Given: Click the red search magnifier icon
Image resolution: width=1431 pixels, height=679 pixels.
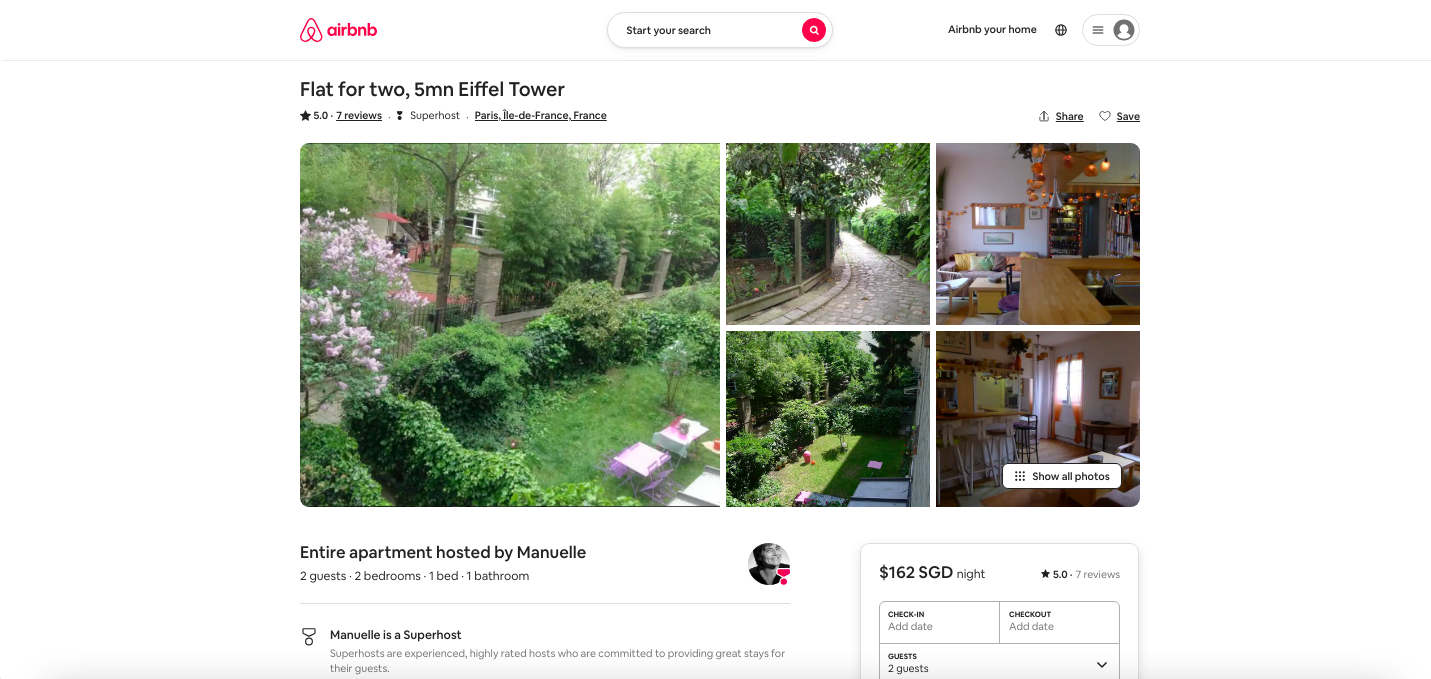Looking at the screenshot, I should (814, 30).
